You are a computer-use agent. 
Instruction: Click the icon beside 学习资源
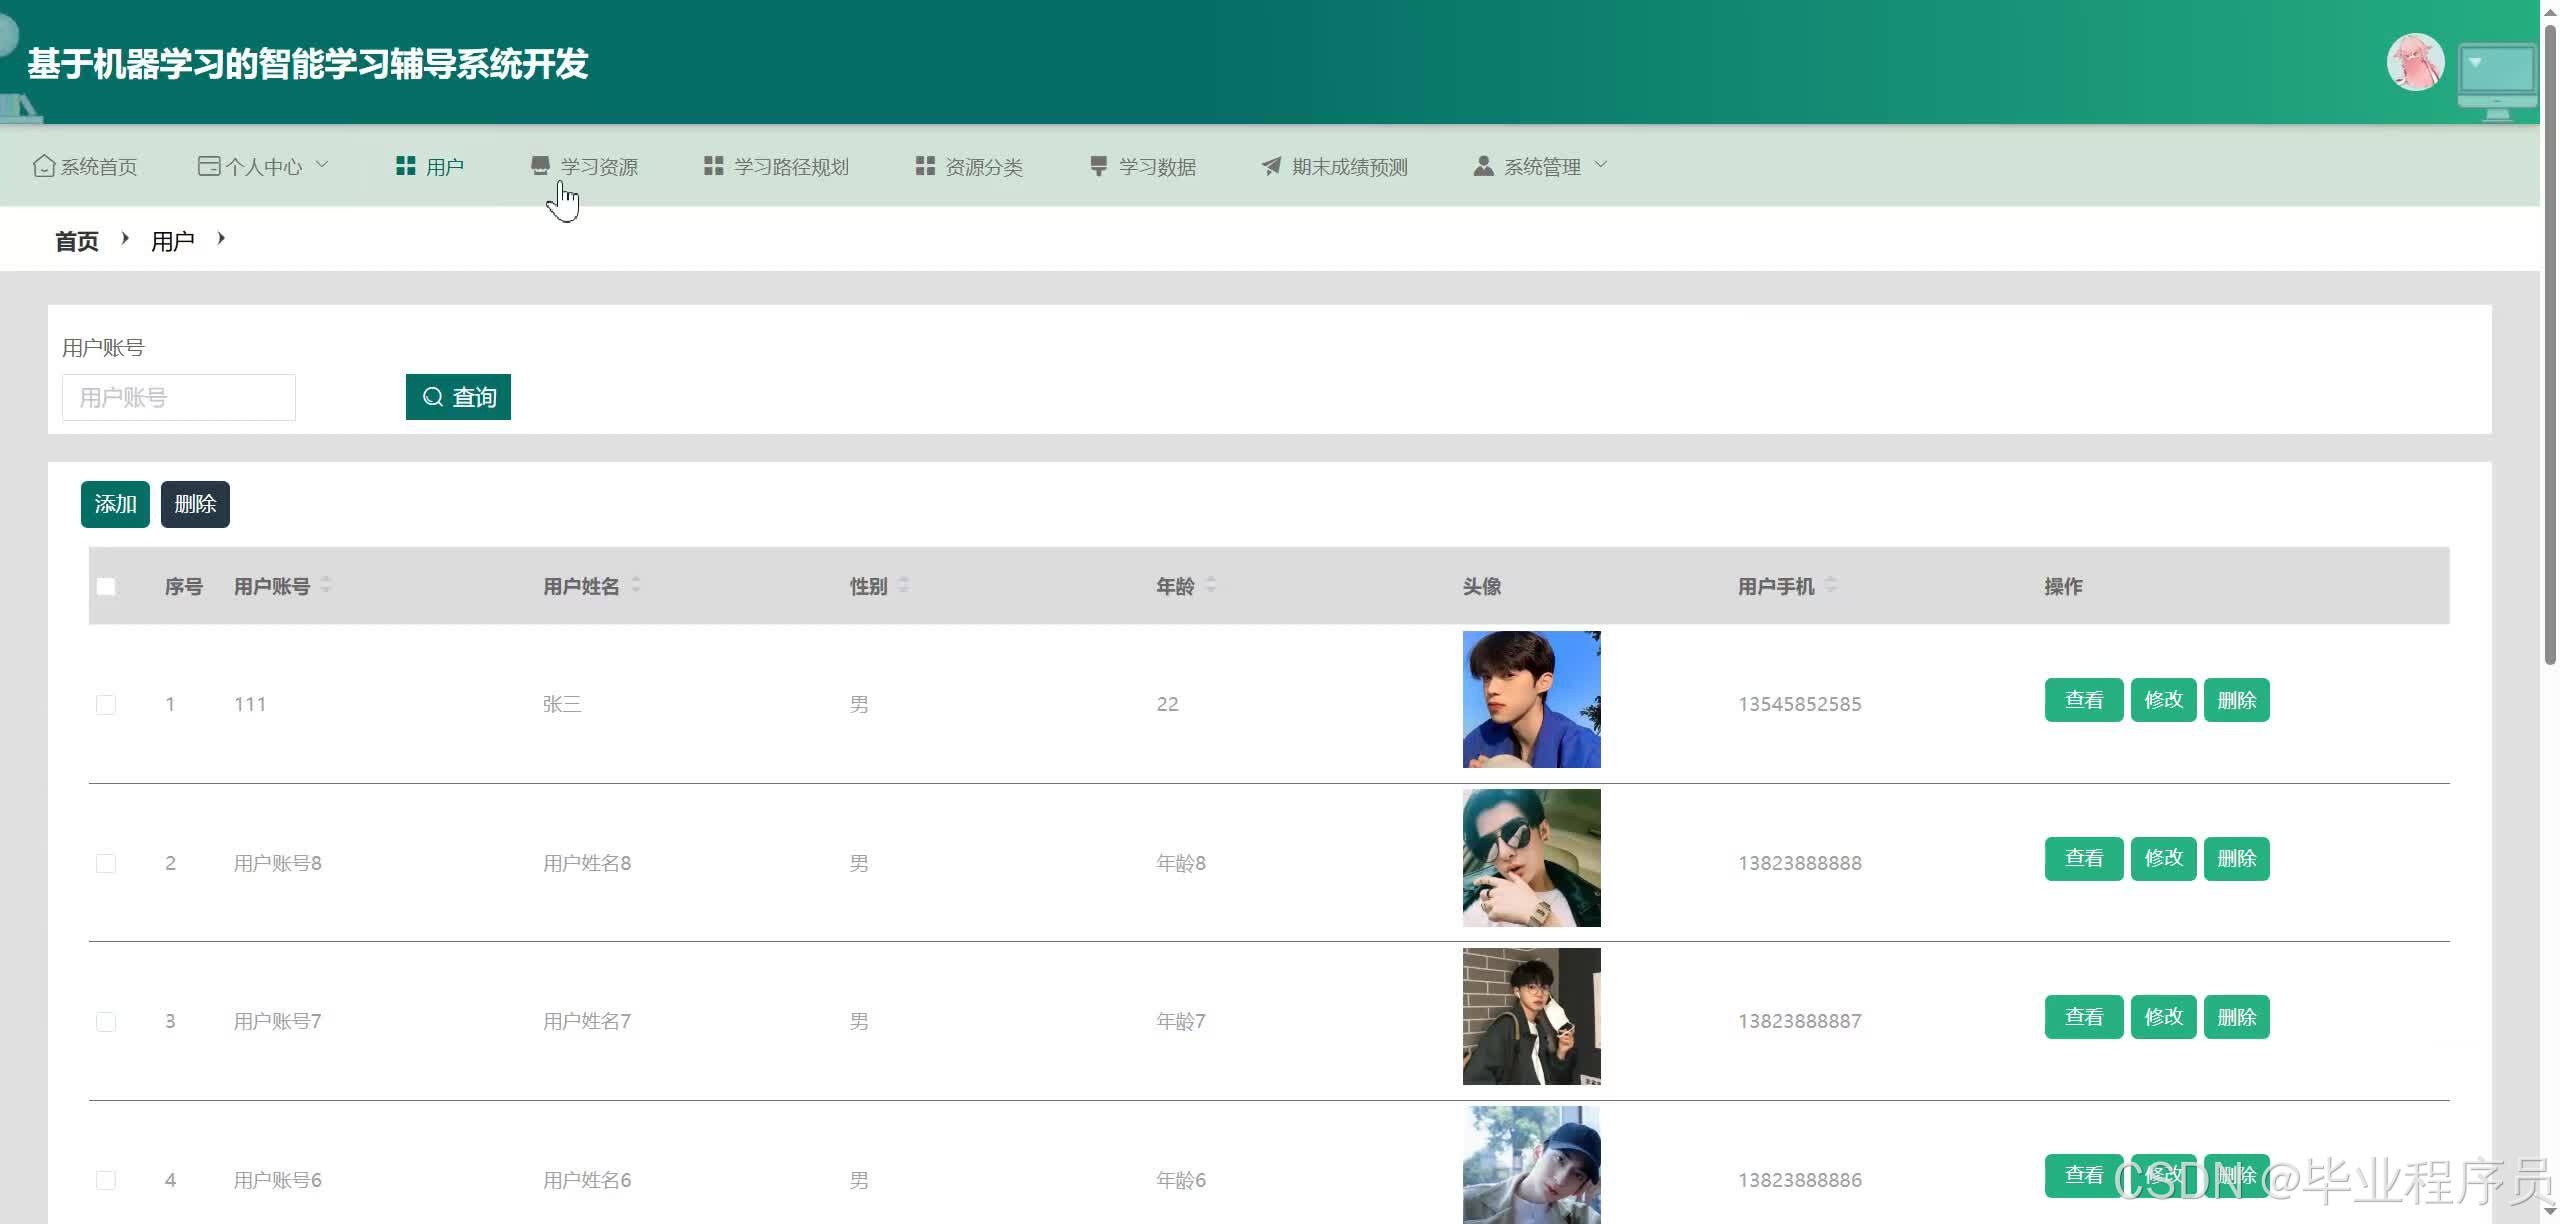point(540,166)
